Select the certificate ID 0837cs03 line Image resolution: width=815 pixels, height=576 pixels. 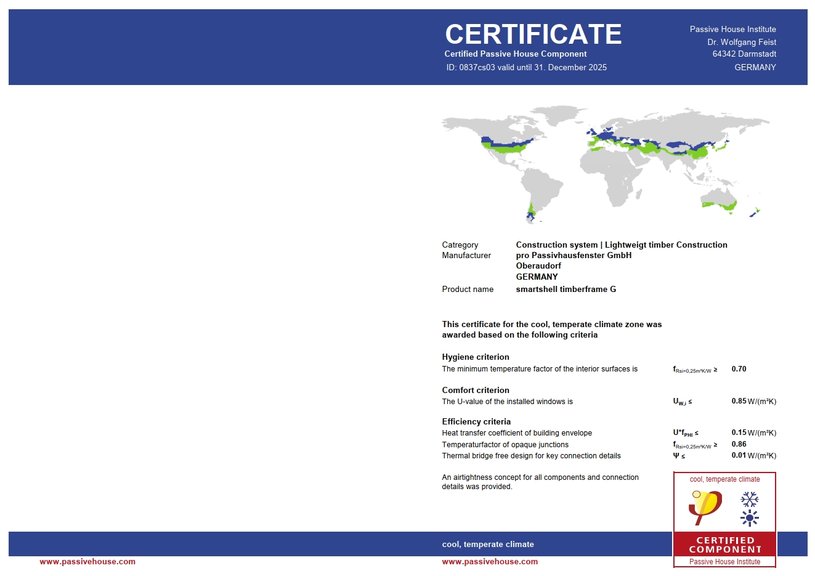525,67
